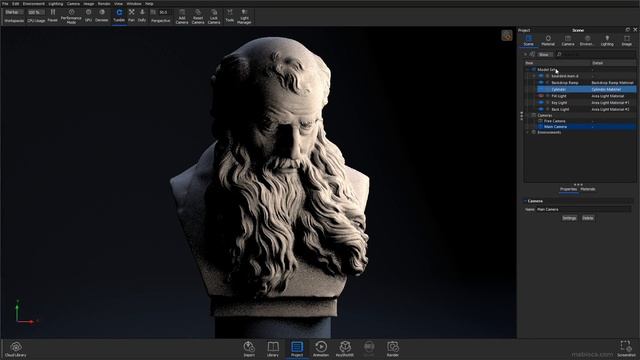Click the Fill Light Area Light Material cell

pos(608,96)
